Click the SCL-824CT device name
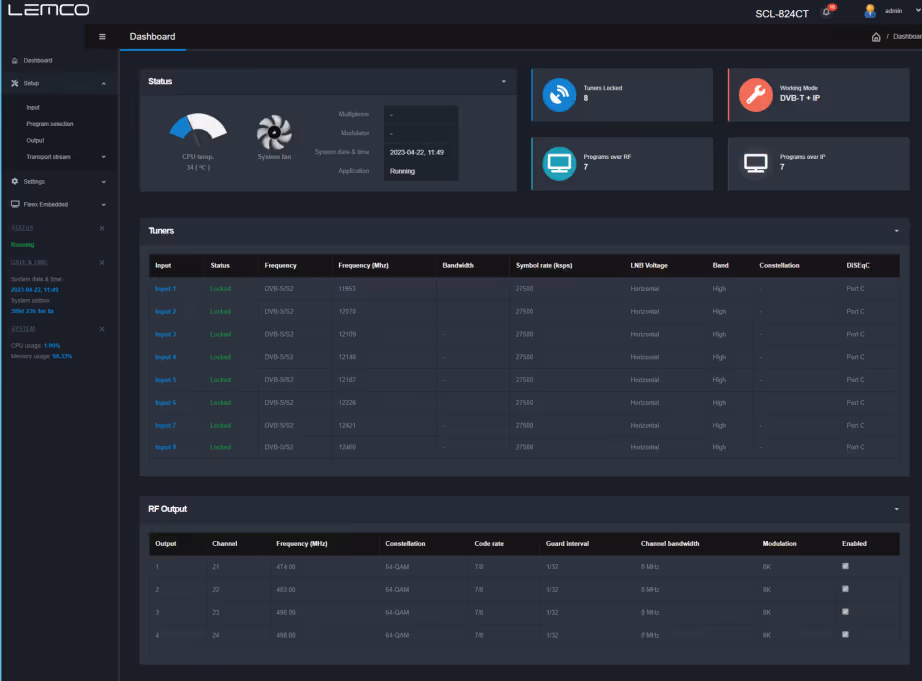This screenshot has width=922, height=681. tap(781, 14)
